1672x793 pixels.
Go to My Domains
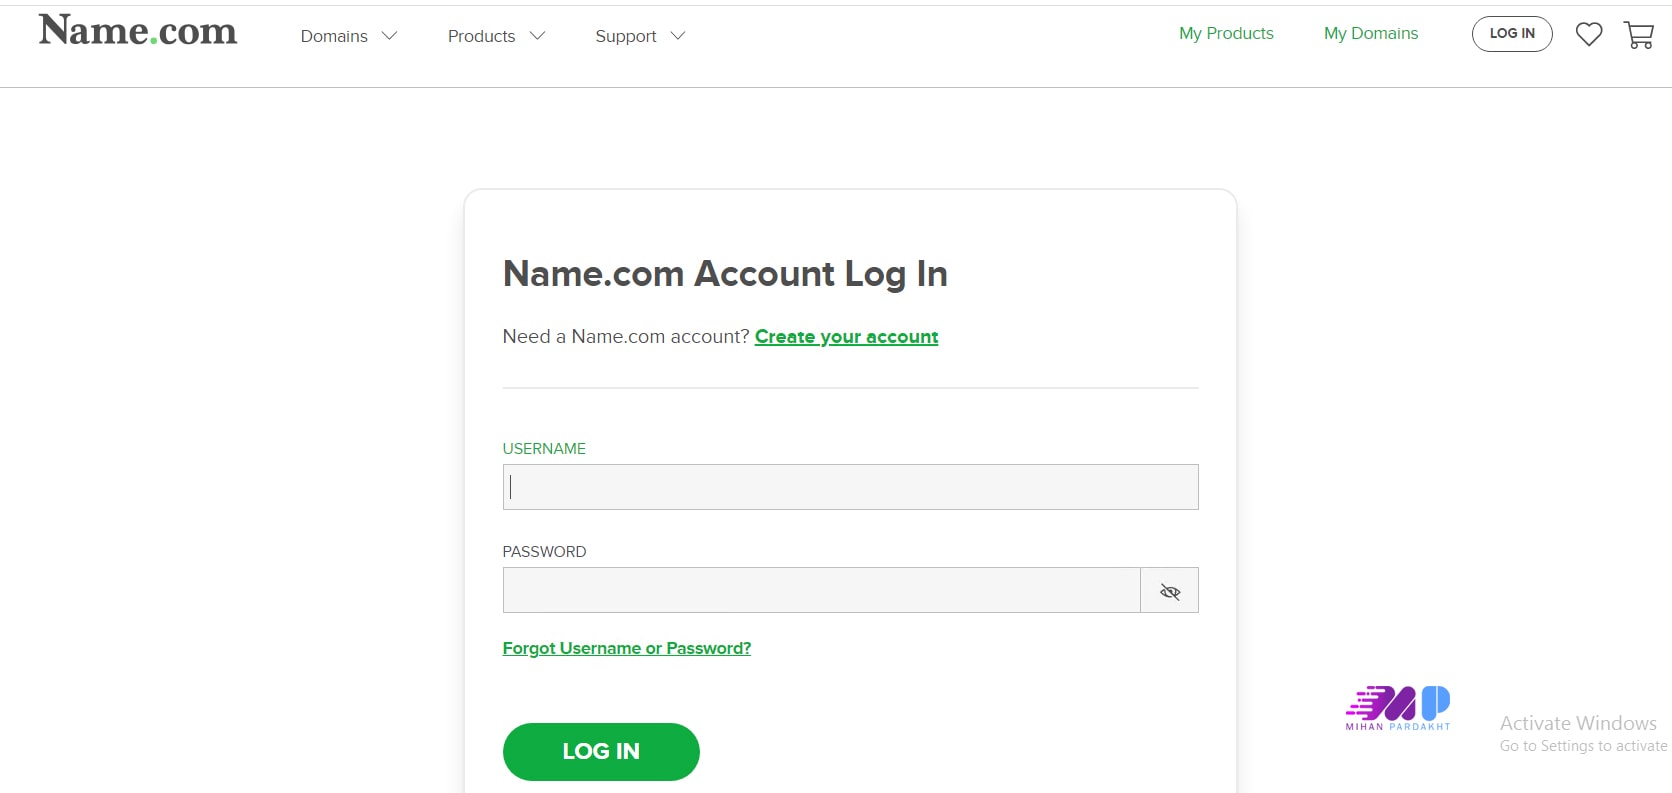click(x=1370, y=34)
